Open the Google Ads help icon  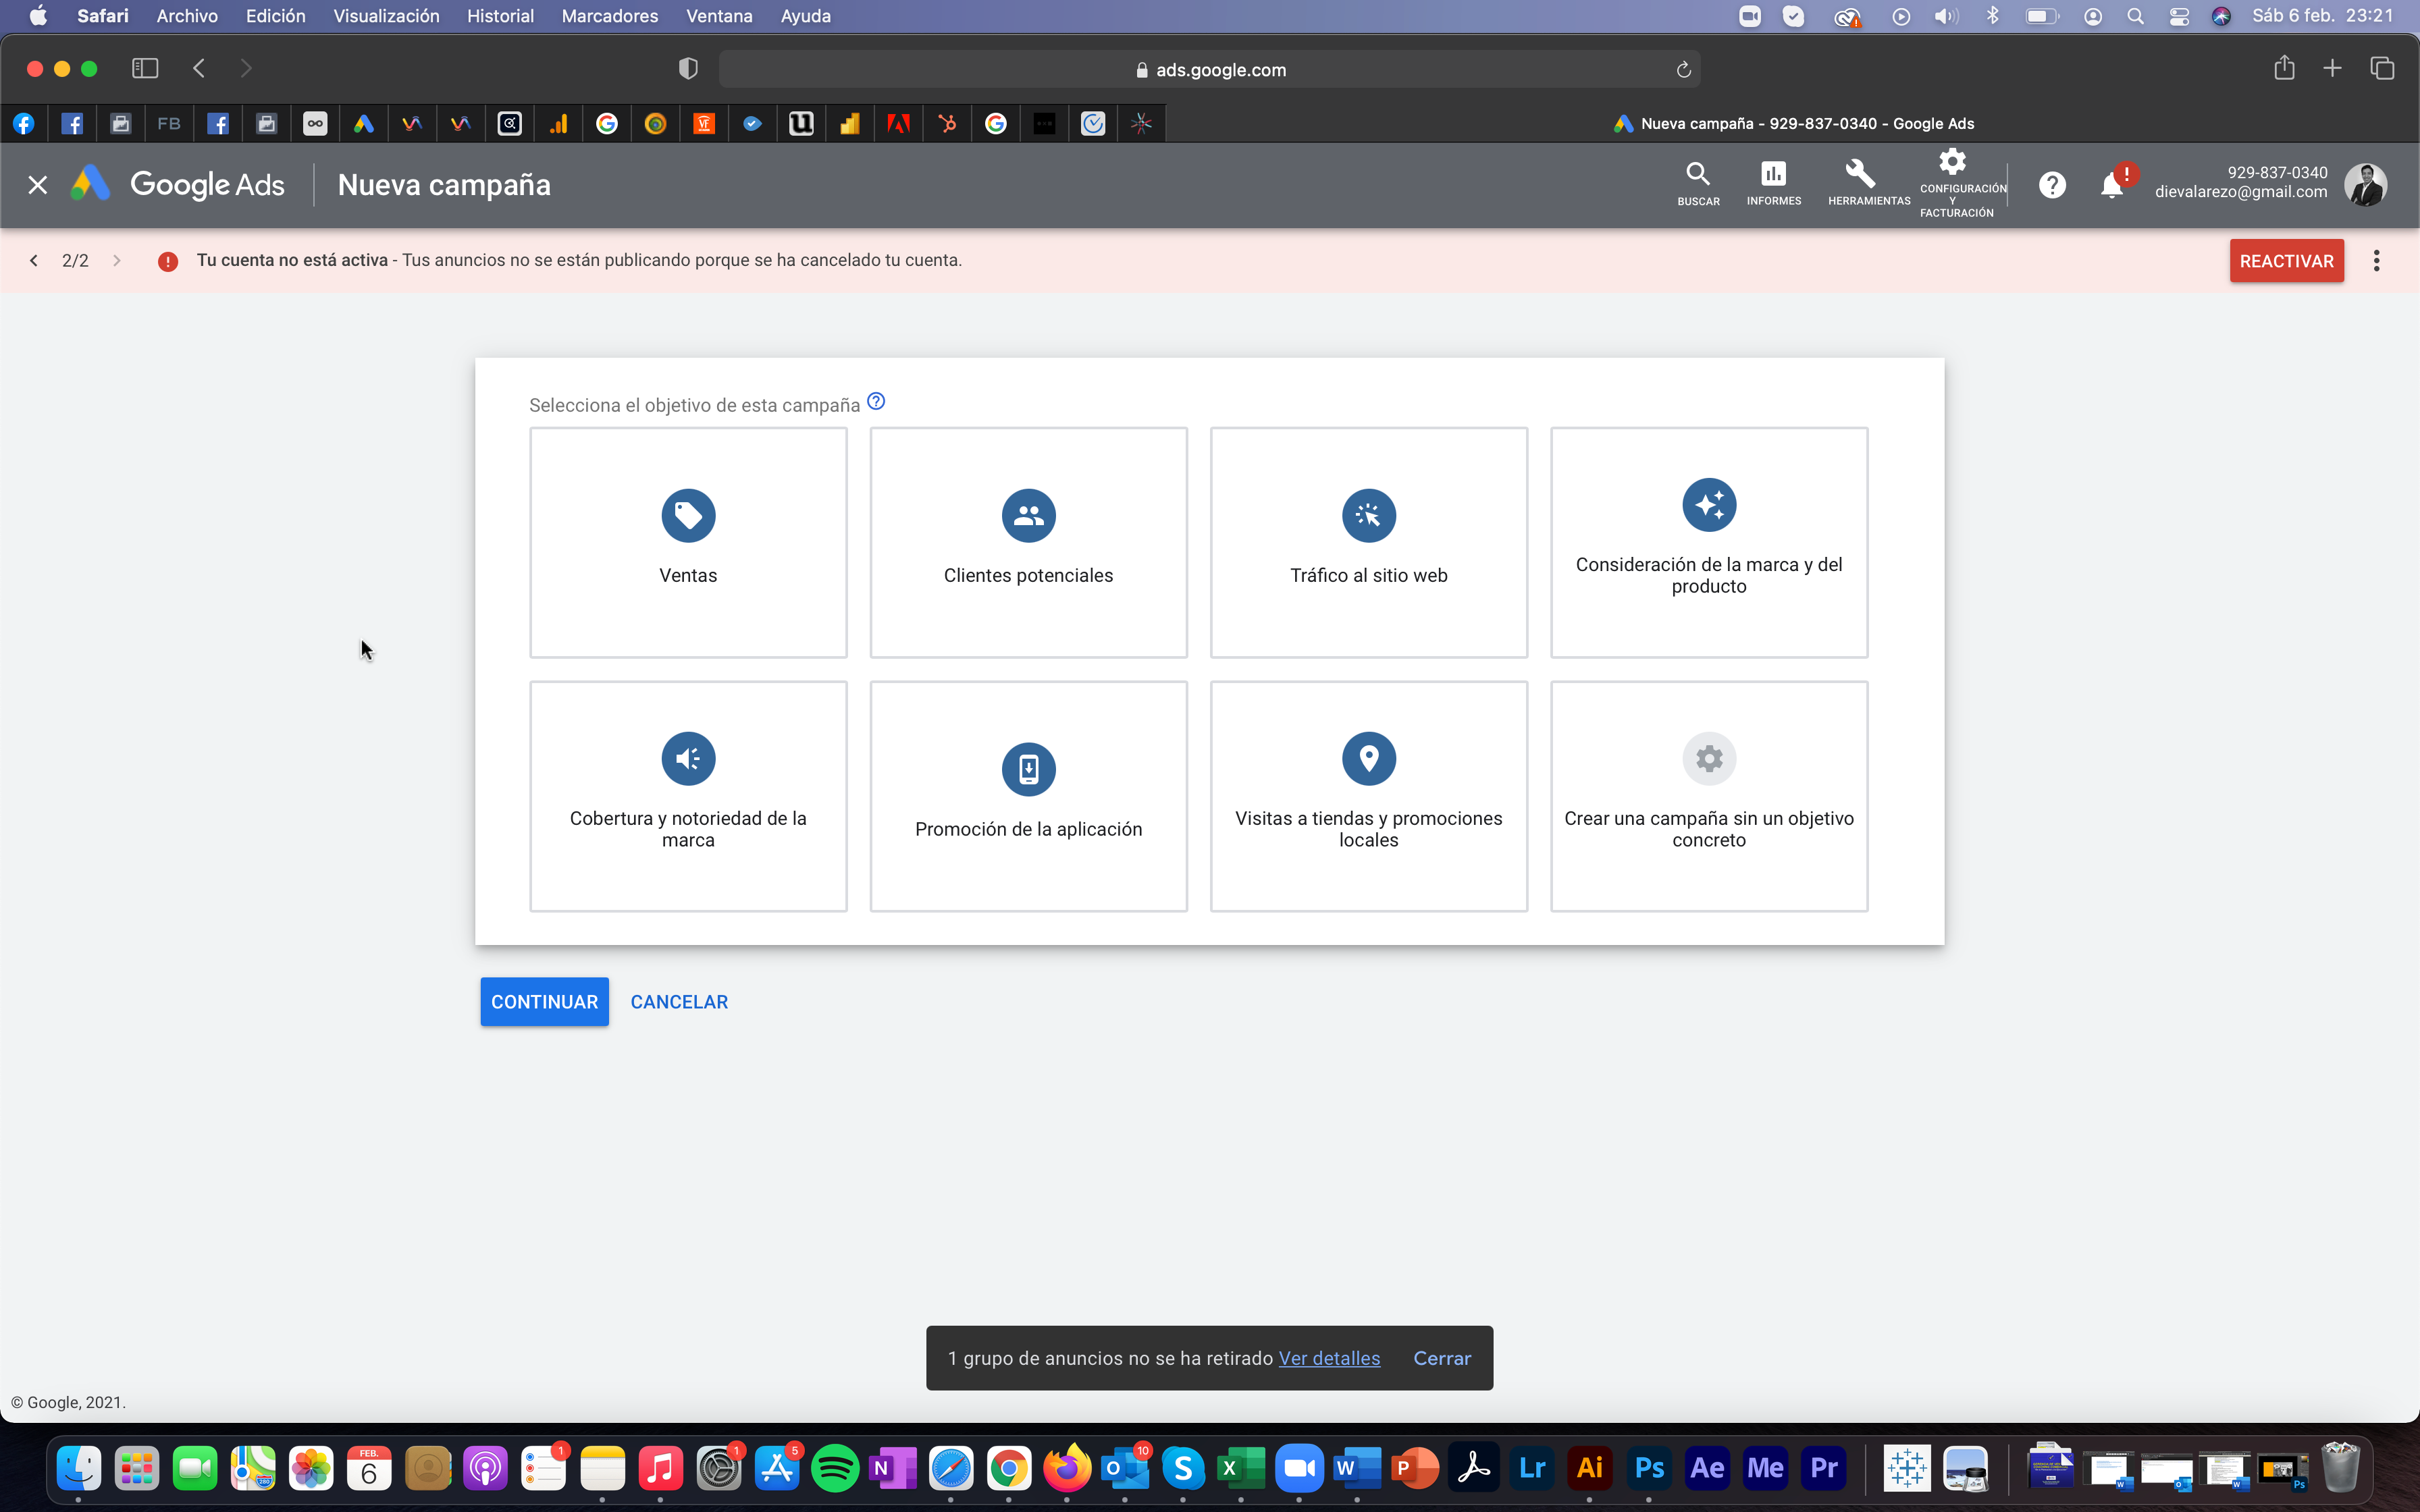click(x=2052, y=185)
